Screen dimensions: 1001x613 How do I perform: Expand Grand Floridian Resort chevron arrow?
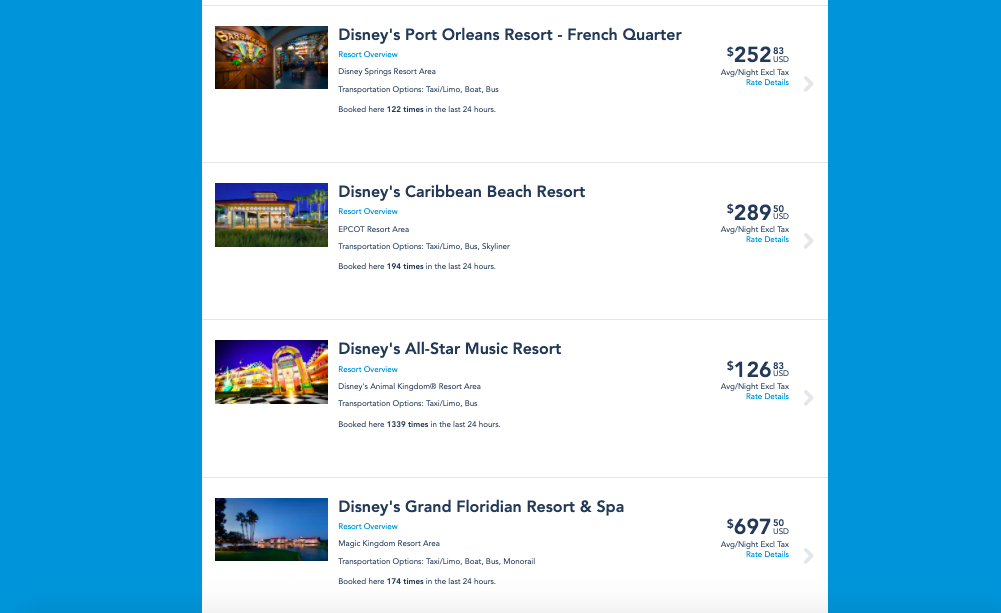(808, 555)
